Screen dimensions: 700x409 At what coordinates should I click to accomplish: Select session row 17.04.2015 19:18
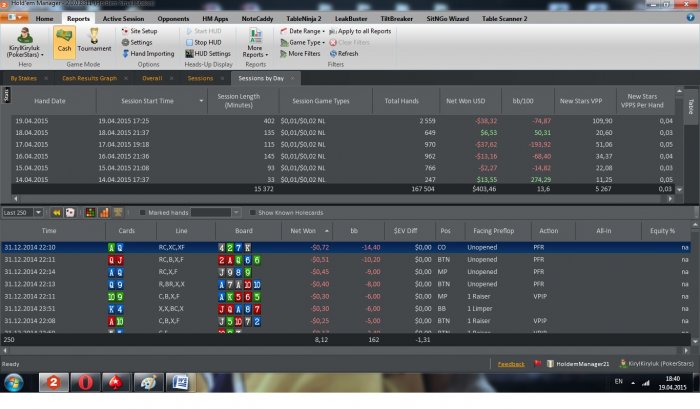[x=343, y=145]
